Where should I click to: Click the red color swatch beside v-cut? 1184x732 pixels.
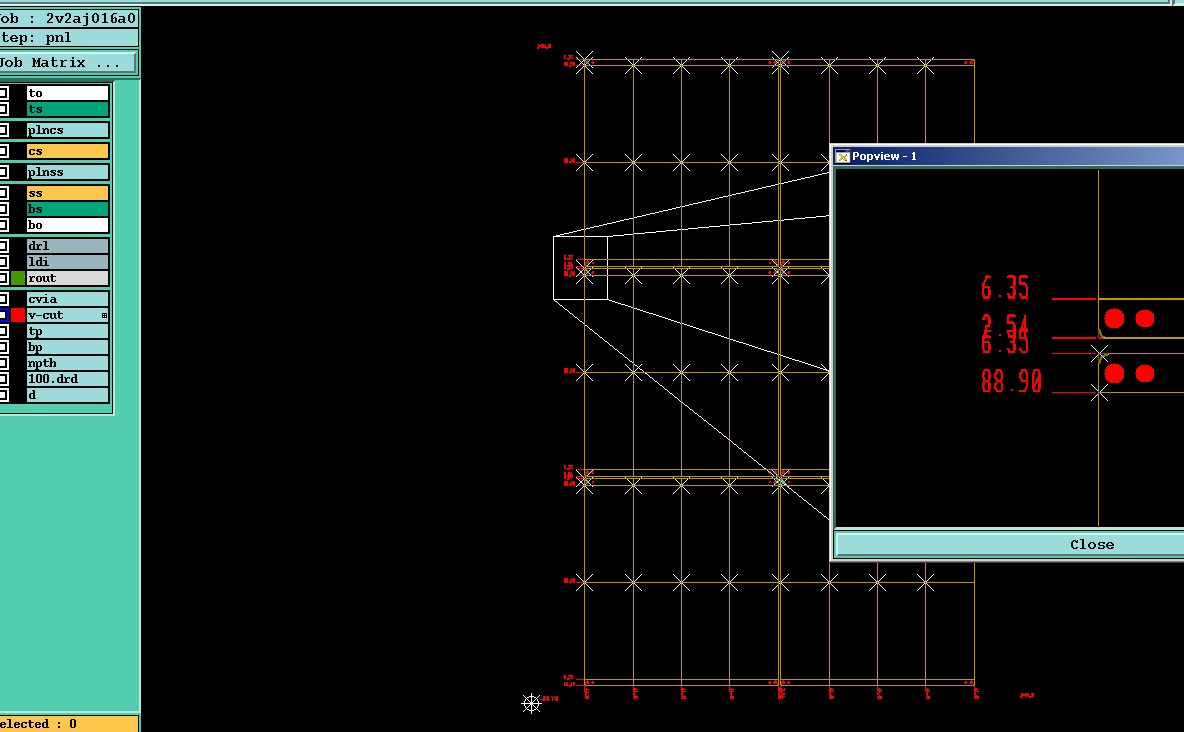click(x=17, y=315)
